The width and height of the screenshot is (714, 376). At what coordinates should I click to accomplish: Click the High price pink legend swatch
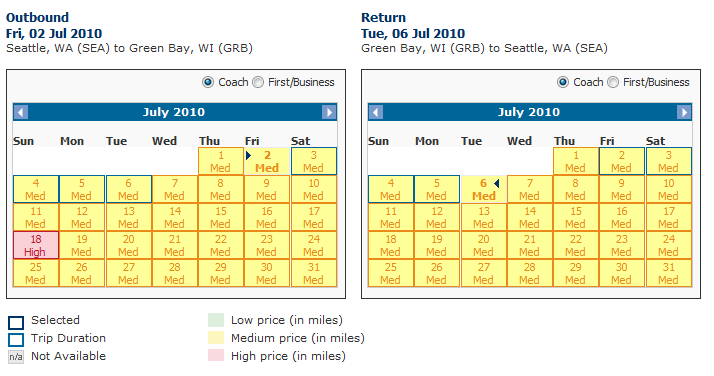tap(216, 356)
